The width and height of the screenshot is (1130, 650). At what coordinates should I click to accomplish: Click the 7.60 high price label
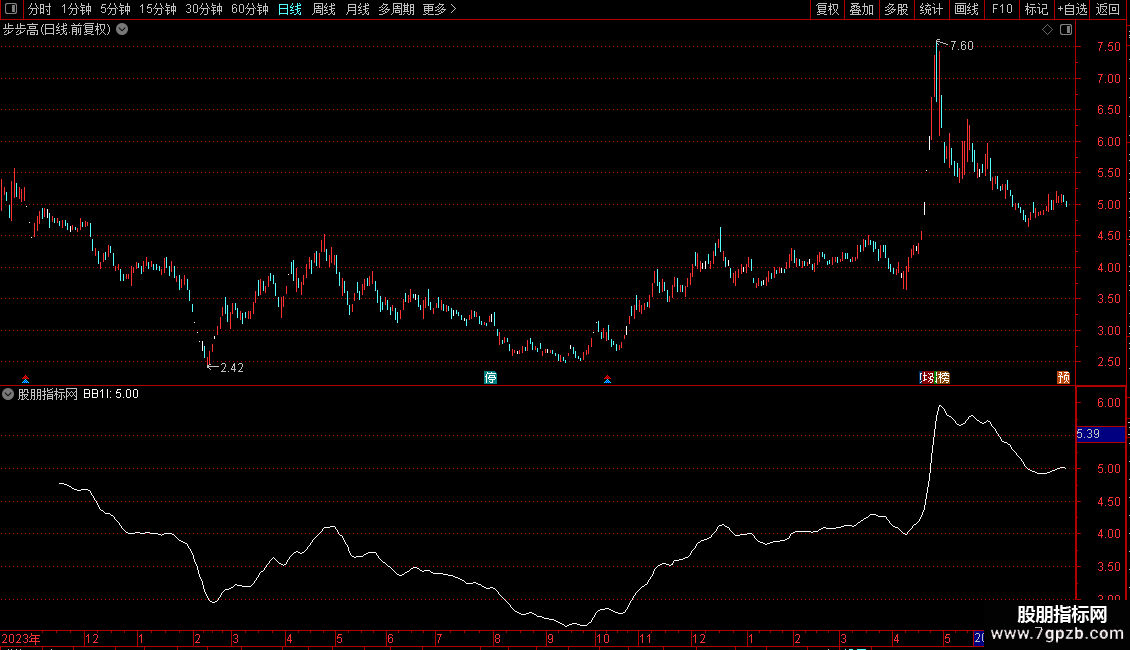tap(961, 46)
